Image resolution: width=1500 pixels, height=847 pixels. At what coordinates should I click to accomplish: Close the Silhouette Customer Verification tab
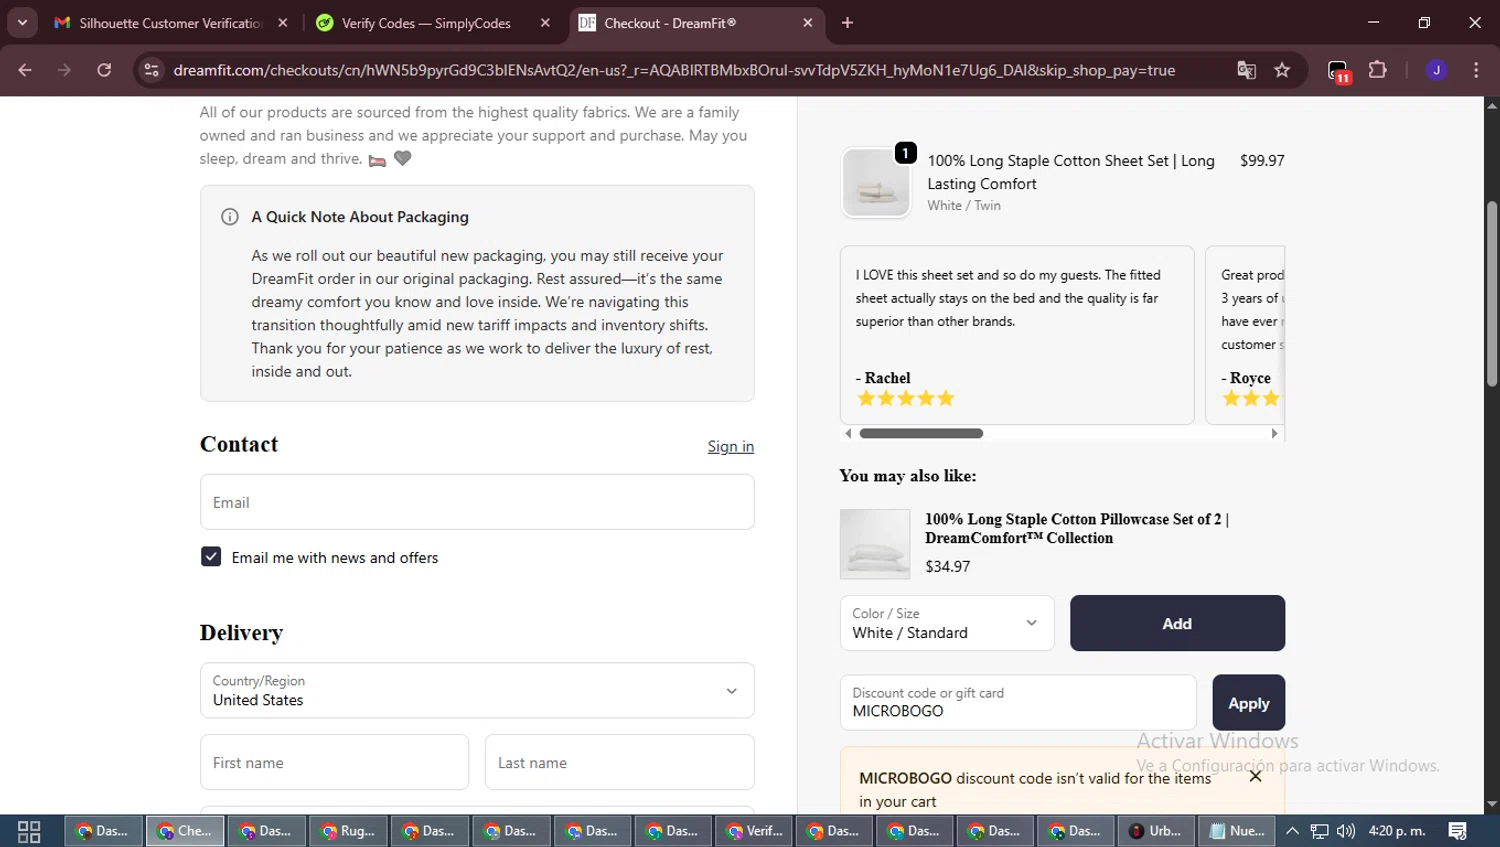point(283,23)
